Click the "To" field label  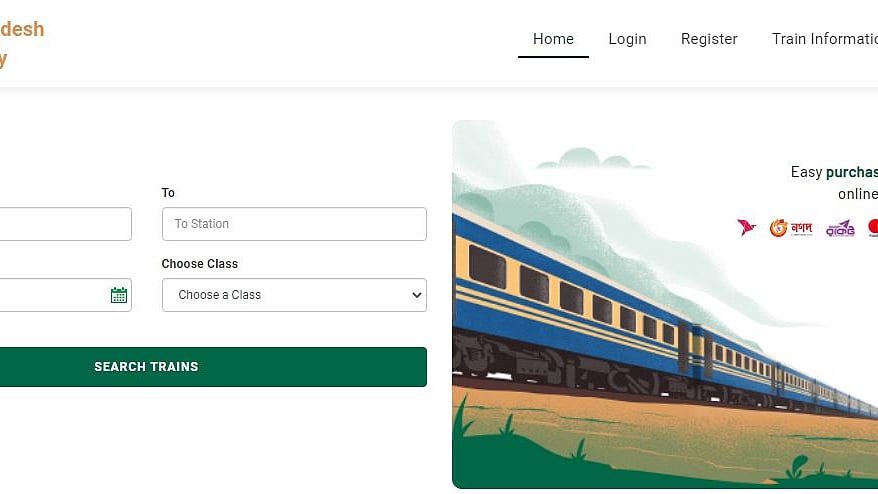coord(168,193)
